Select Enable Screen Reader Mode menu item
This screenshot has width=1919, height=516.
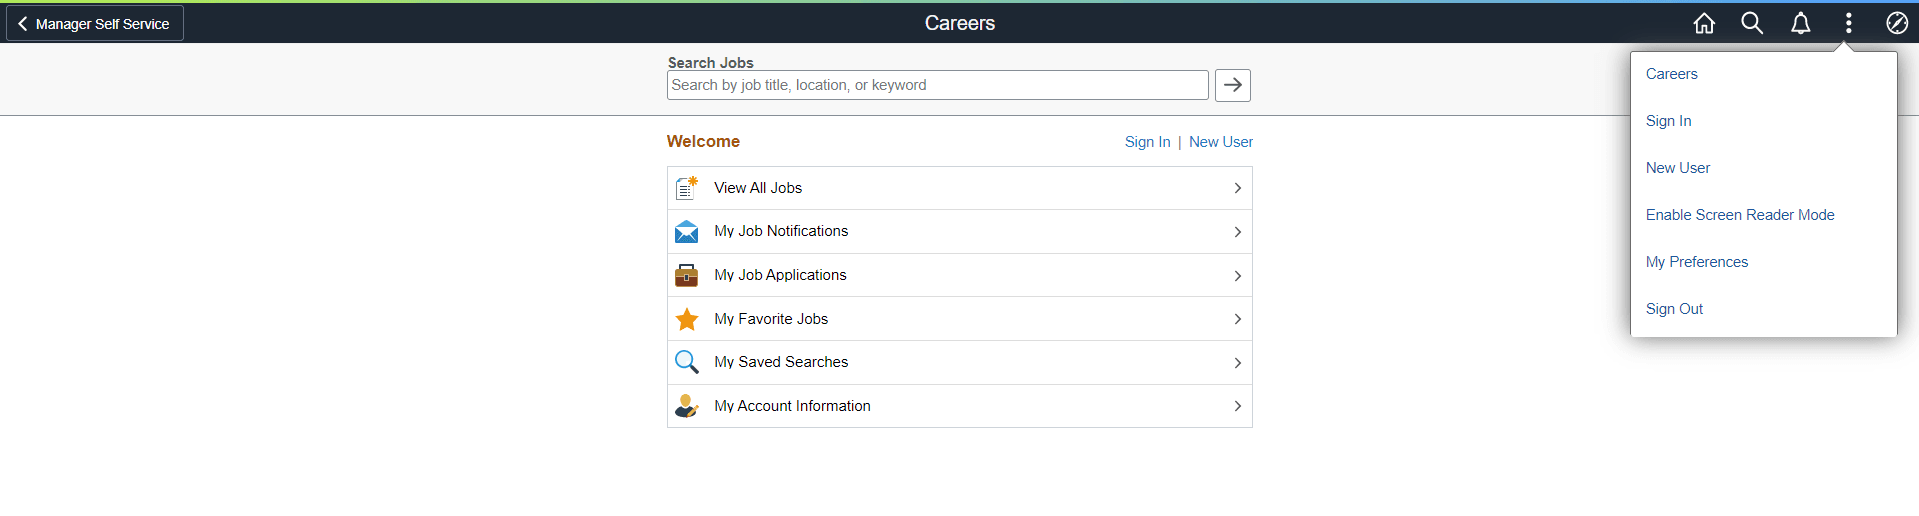pos(1739,215)
